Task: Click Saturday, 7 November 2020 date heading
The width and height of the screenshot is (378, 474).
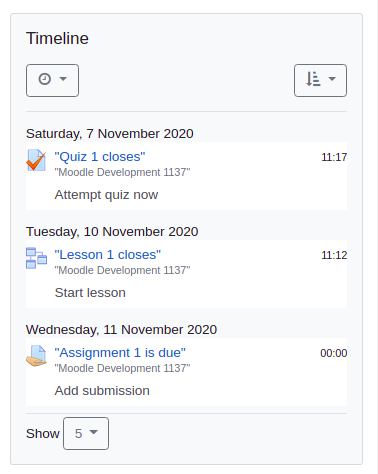Action: 110,134
